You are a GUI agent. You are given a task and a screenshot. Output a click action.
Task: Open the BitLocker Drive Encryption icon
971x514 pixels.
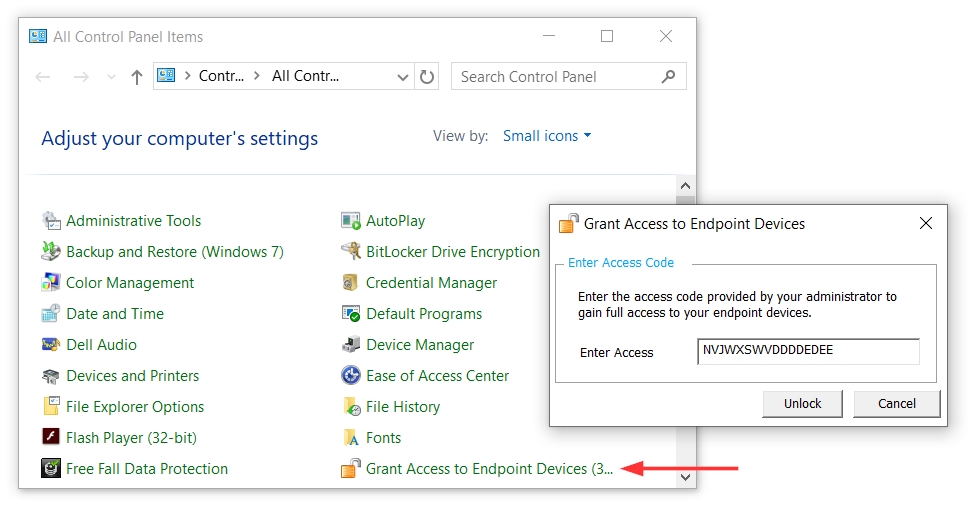tap(351, 252)
